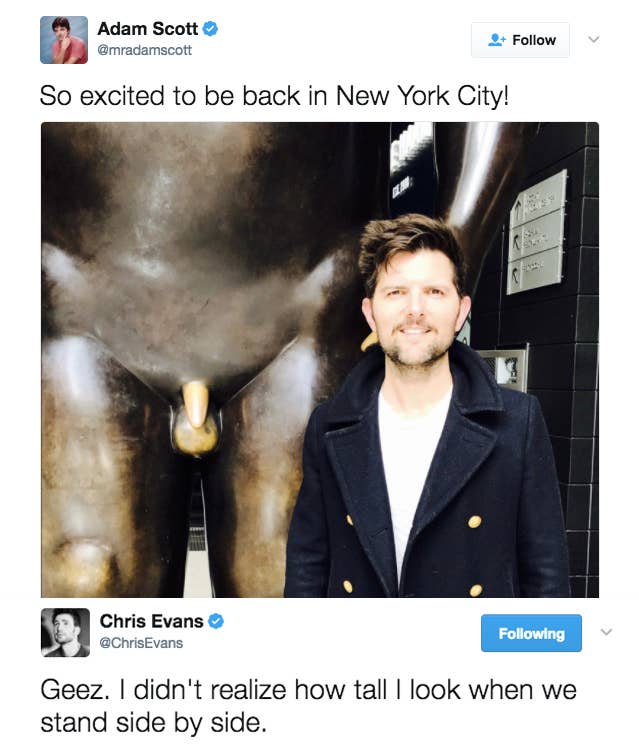Open the Chris Evans display name

point(152,621)
